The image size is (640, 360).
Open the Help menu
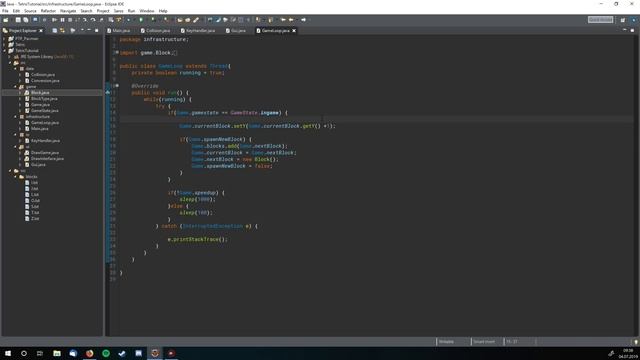(x=163, y=11)
